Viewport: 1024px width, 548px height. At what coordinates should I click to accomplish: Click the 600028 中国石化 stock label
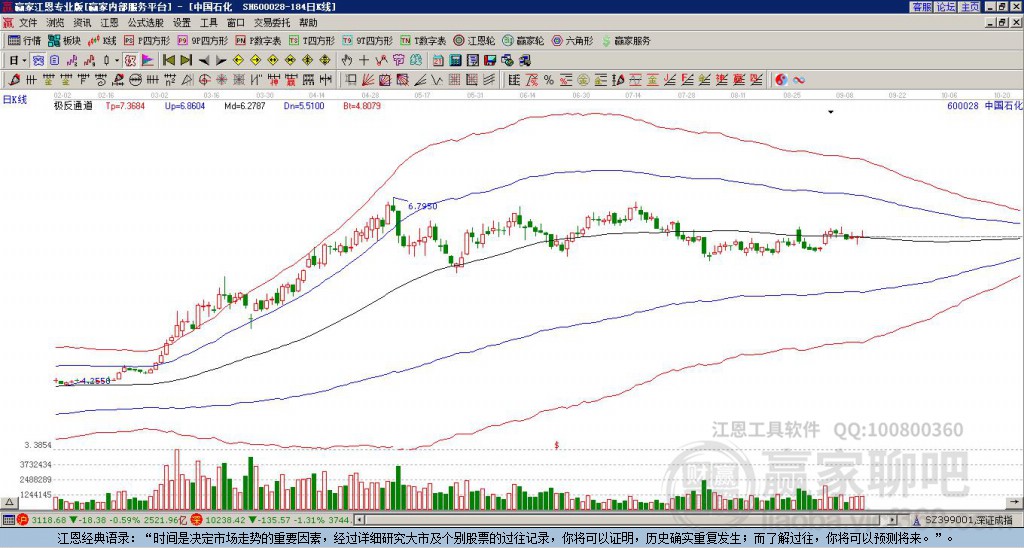(985, 106)
